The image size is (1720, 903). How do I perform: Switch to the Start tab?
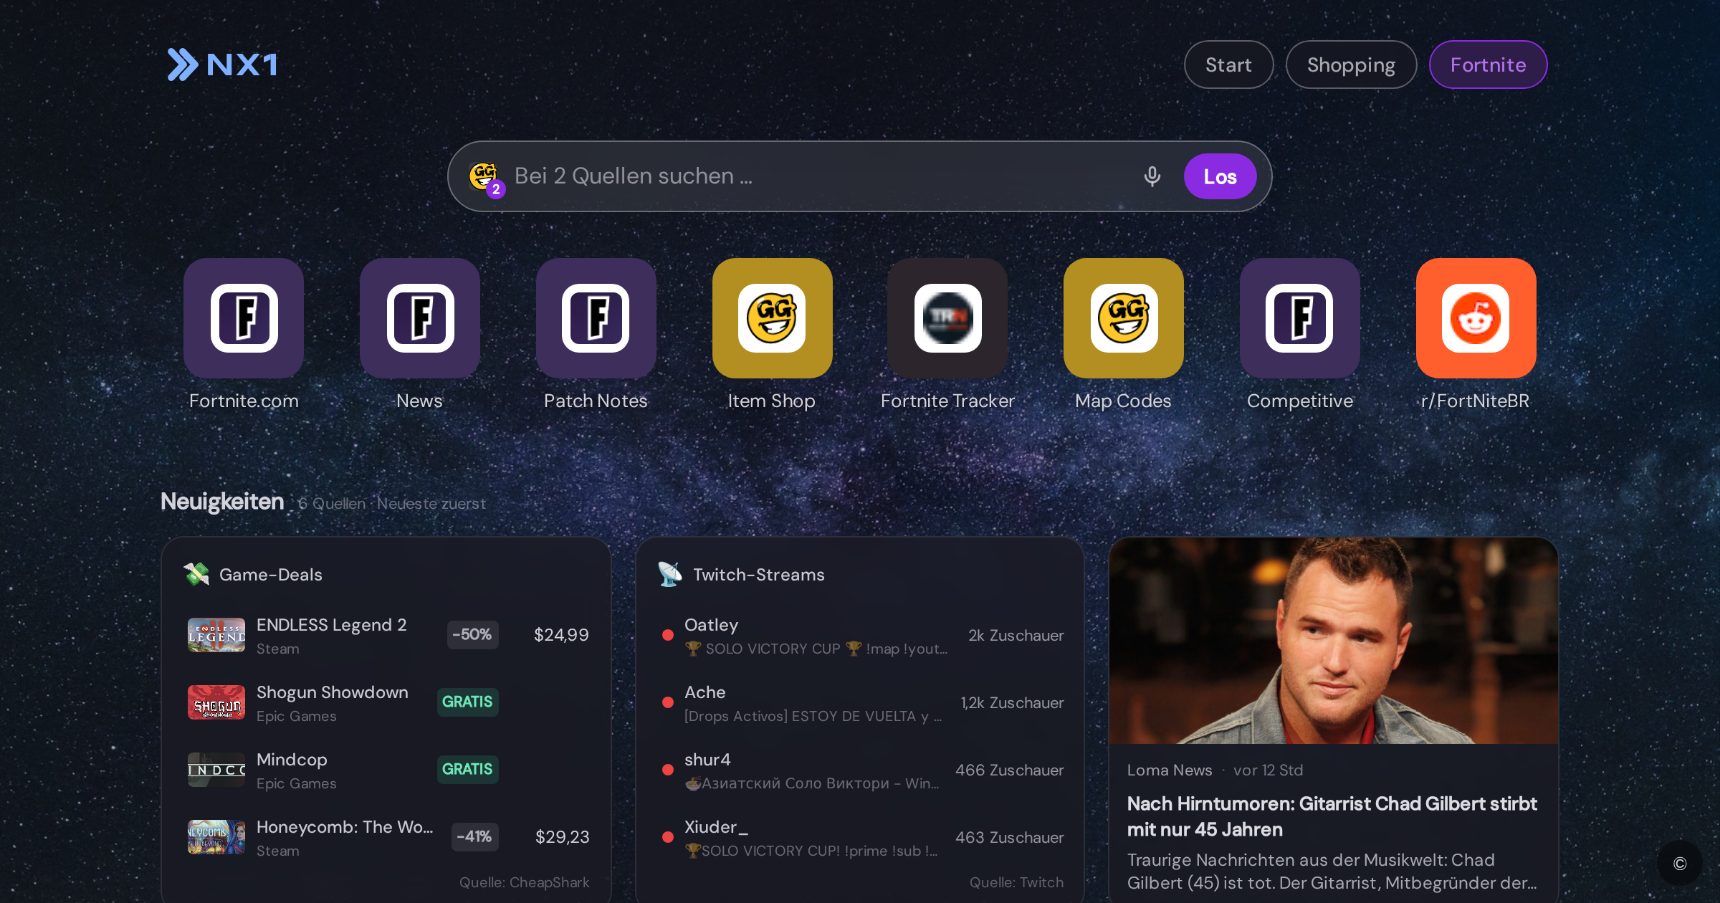click(x=1229, y=65)
